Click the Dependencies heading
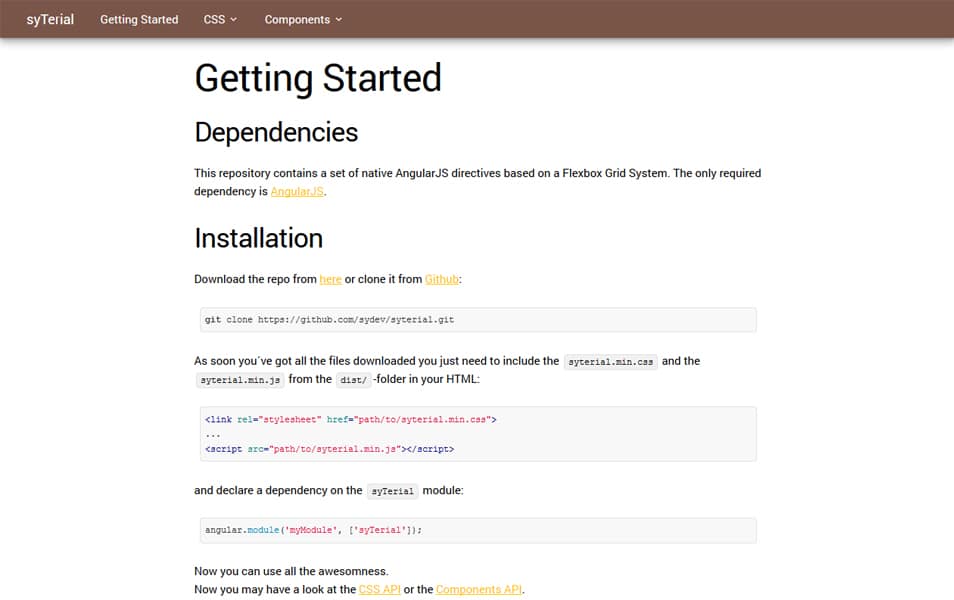 tap(276, 133)
